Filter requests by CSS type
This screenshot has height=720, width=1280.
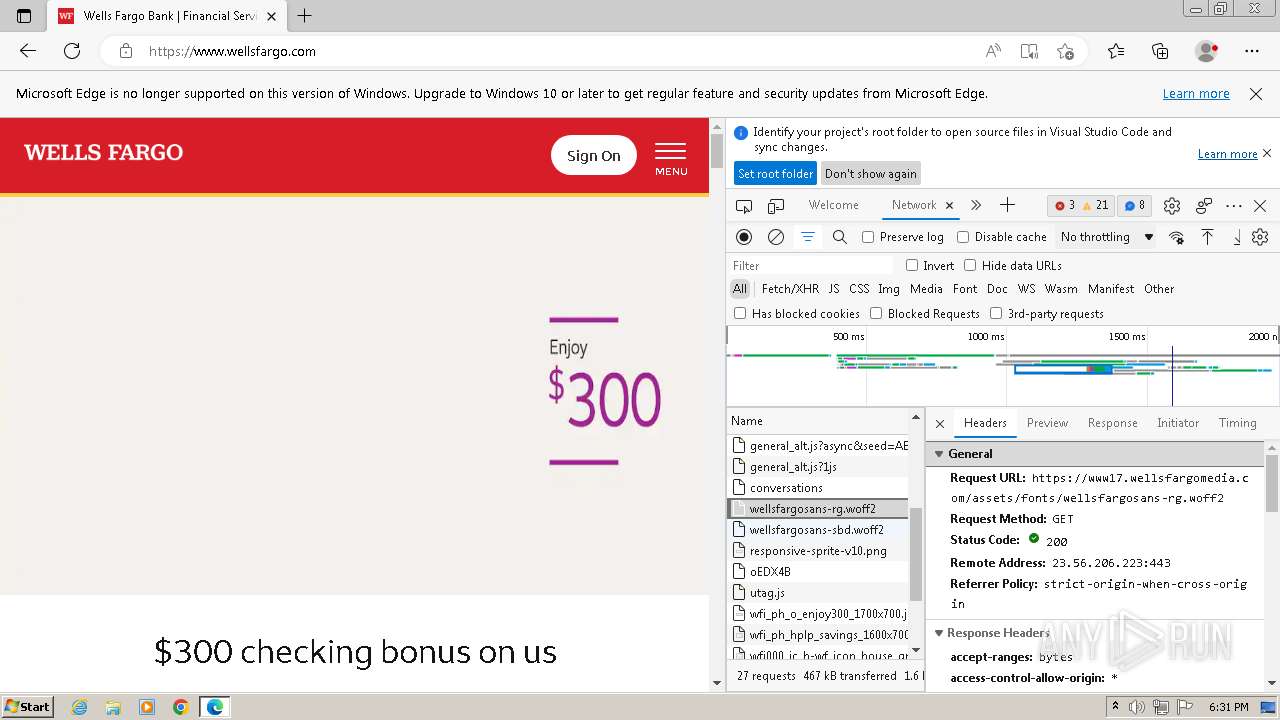pos(859,289)
